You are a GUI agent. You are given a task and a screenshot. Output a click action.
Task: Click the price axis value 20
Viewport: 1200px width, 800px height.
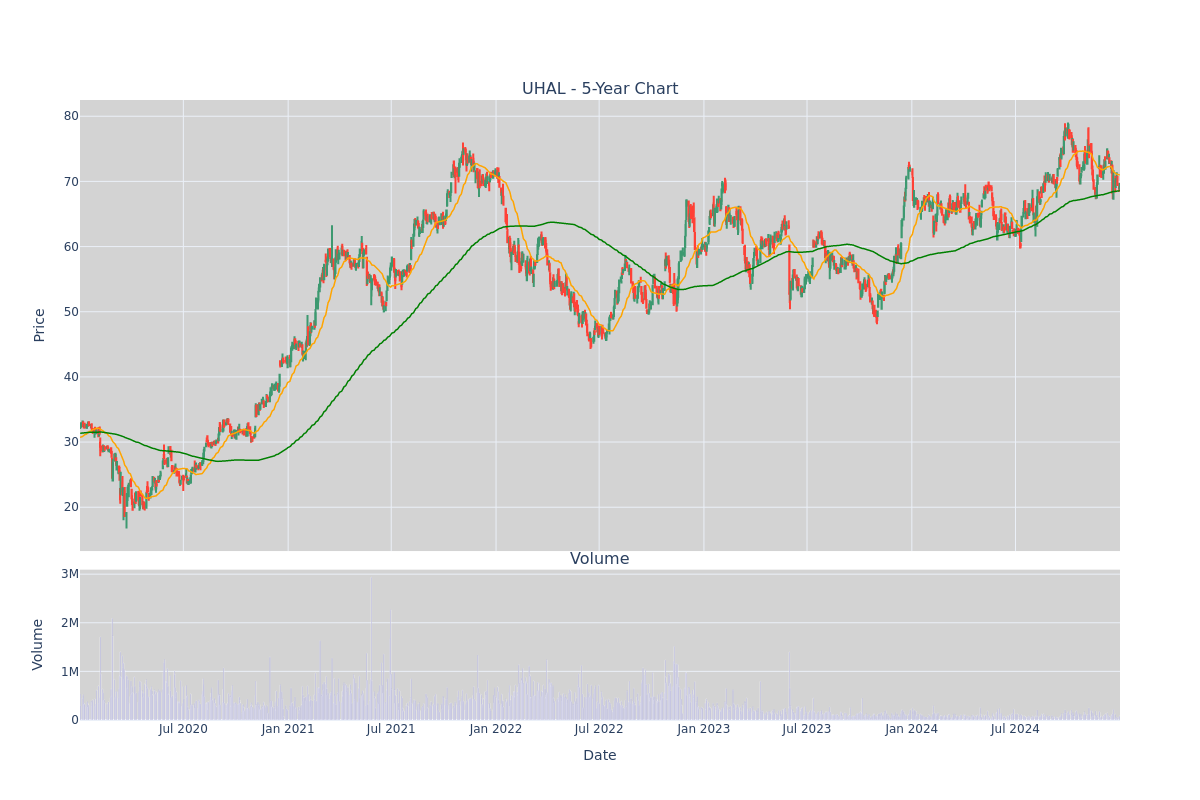pyautogui.click(x=71, y=507)
